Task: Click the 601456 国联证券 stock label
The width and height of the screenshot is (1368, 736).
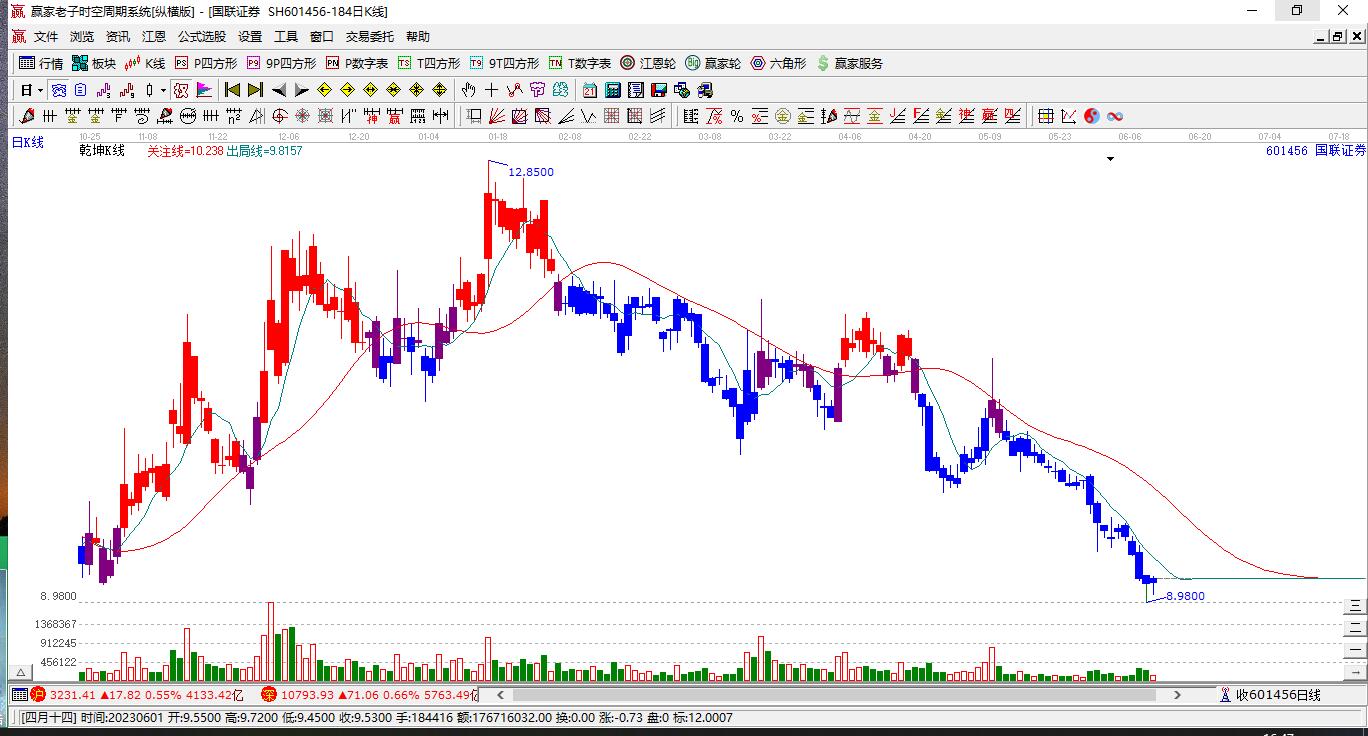Action: [1315, 151]
